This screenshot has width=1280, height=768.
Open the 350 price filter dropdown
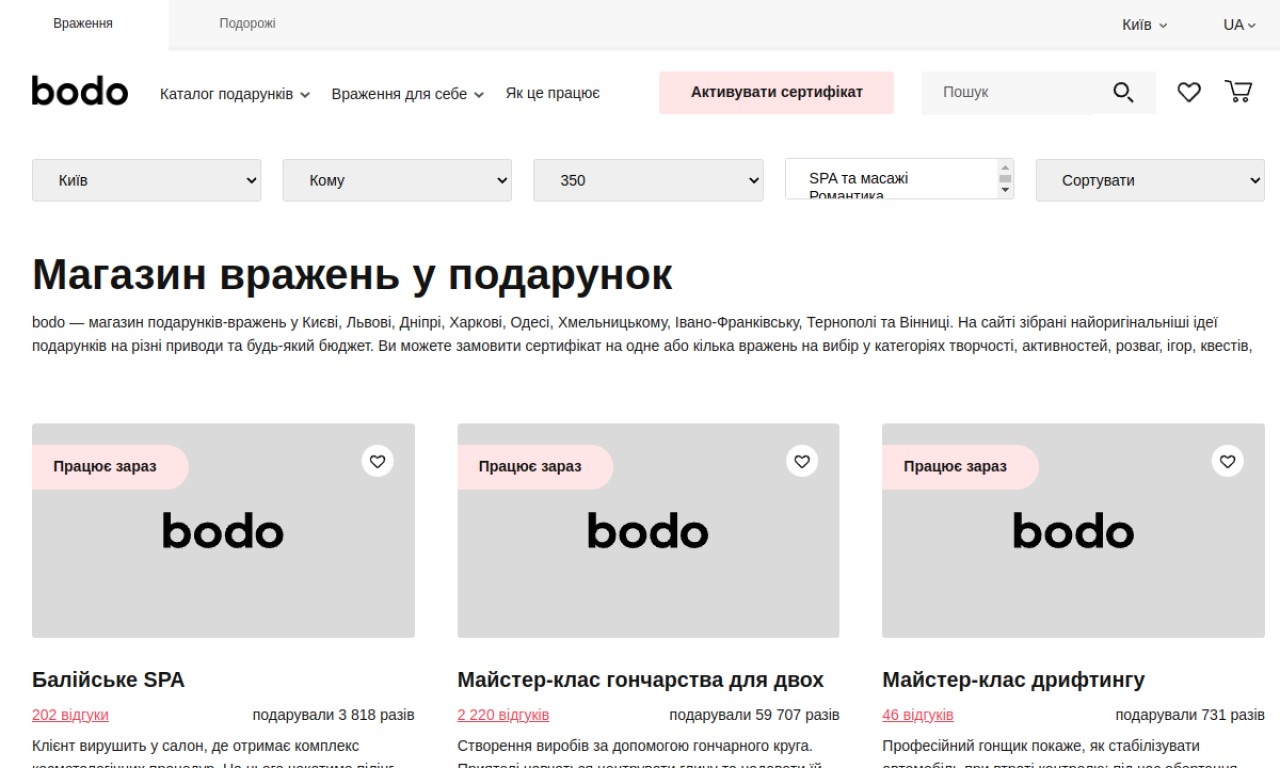pos(648,180)
